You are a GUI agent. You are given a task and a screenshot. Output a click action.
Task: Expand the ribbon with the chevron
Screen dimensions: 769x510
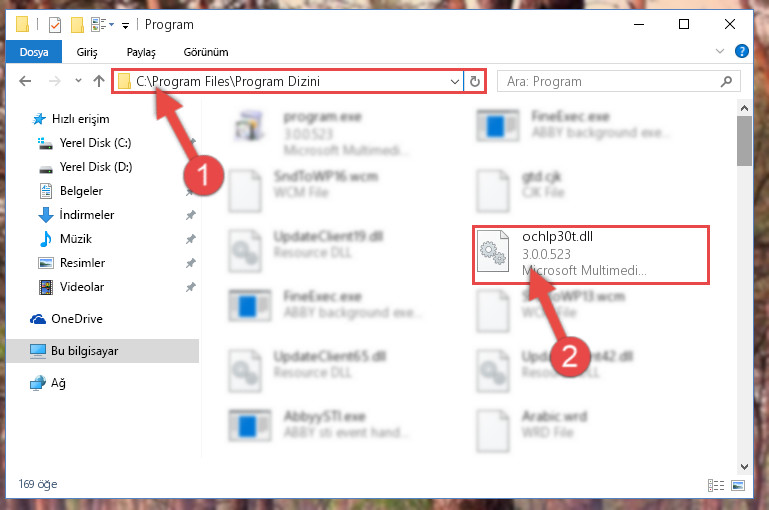point(719,51)
